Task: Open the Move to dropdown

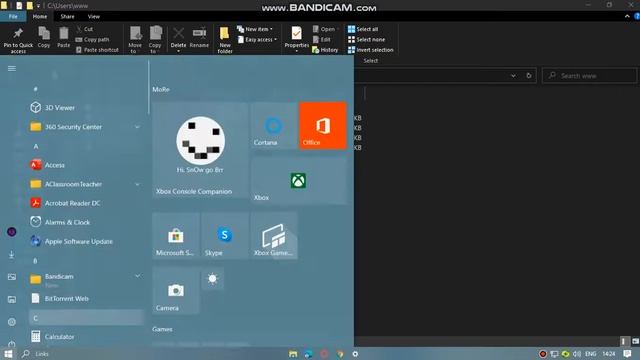Action: tap(135, 40)
